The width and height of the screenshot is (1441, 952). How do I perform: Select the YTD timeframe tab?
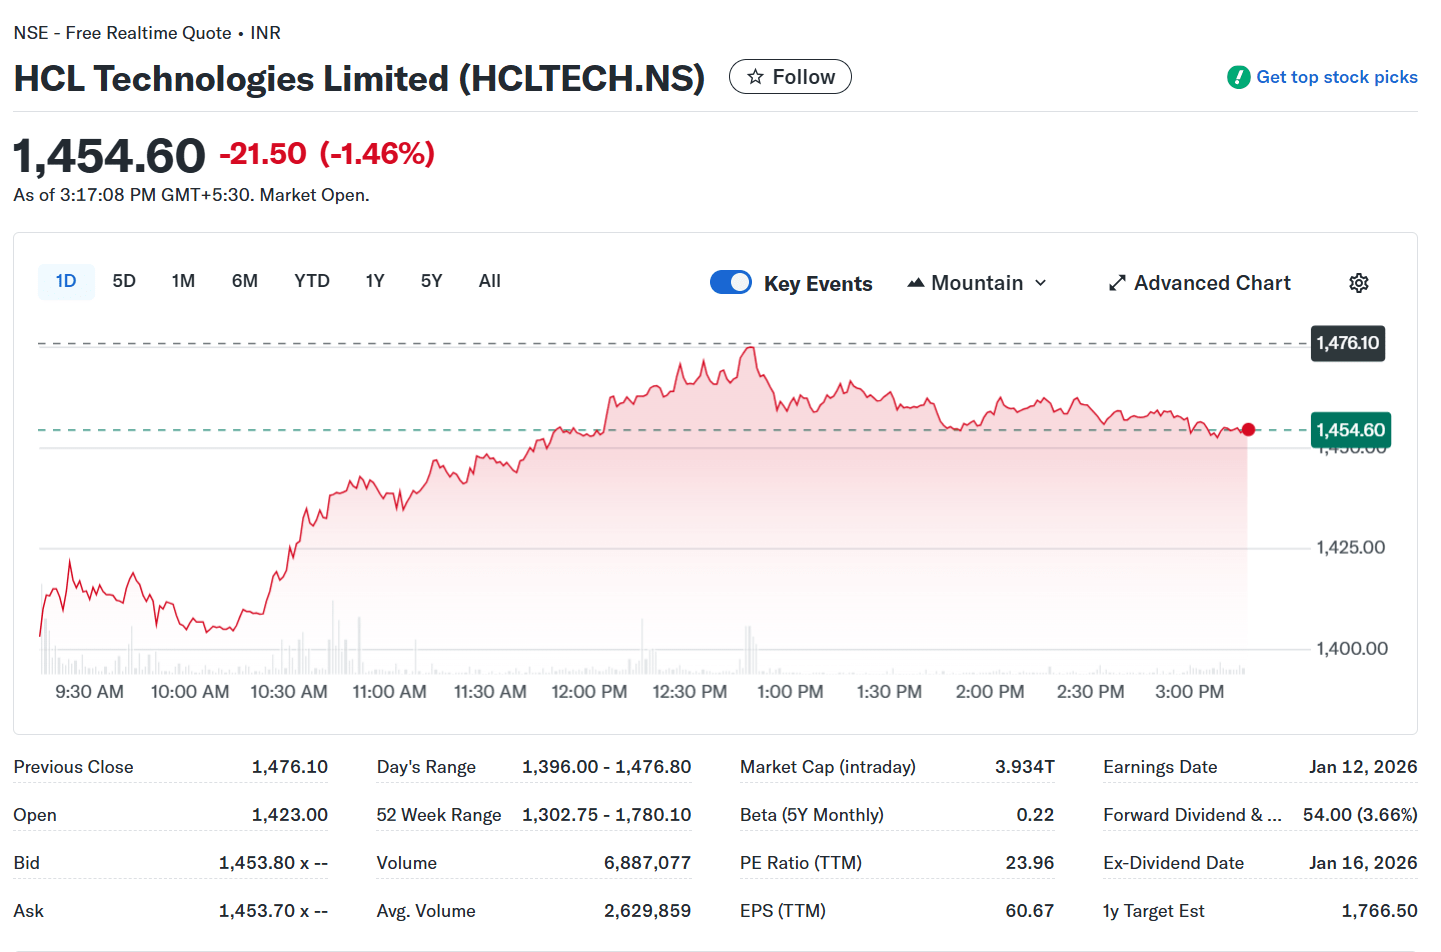click(311, 281)
